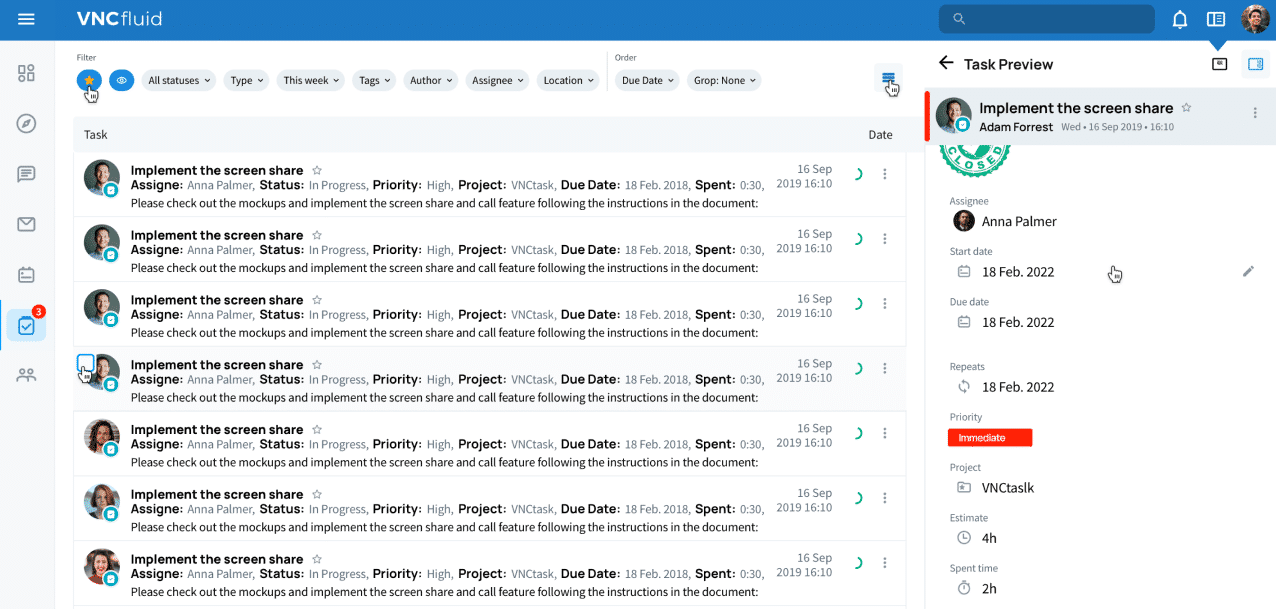
Task: Open the tasks tab with badge in sidebar
Action: point(27,325)
